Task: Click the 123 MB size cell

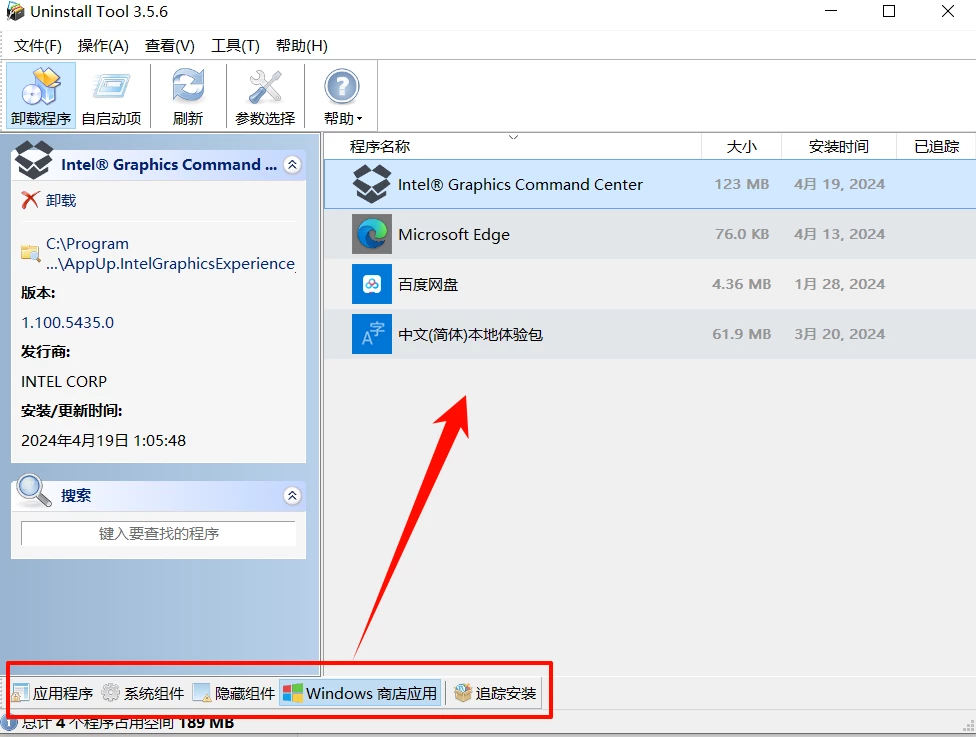Action: coord(741,184)
